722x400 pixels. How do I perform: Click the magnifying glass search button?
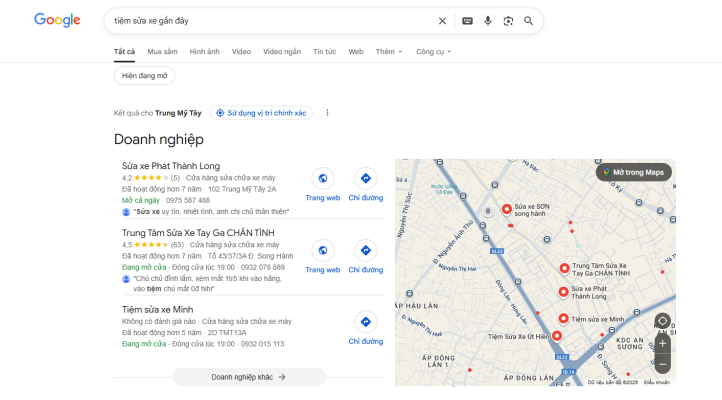click(x=529, y=20)
